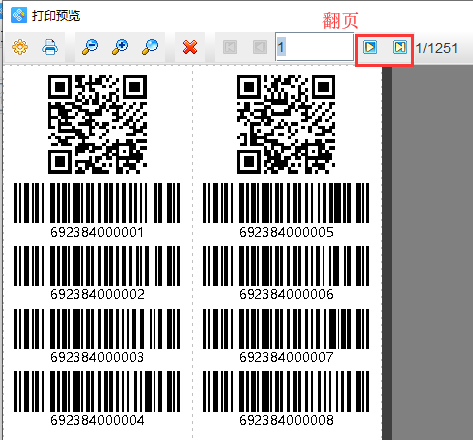
Task: Click the barcode above 692384000005
Action: (286, 203)
